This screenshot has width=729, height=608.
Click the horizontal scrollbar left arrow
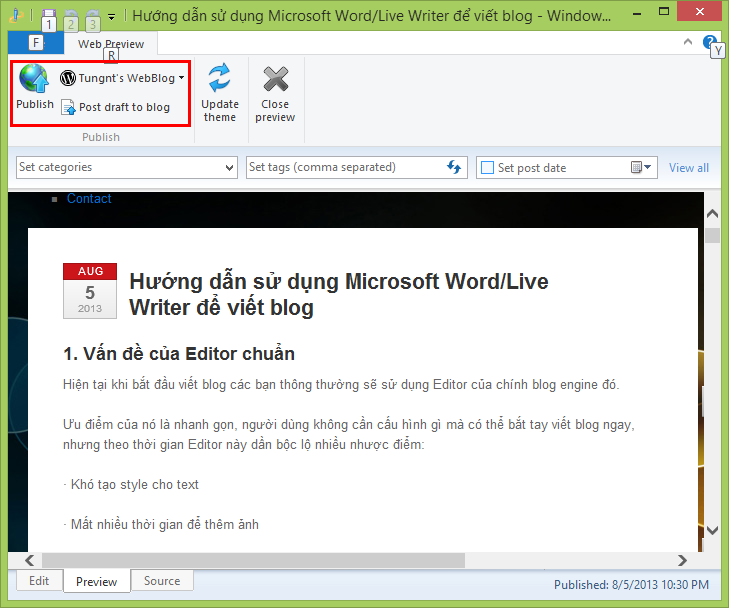(x=30, y=560)
